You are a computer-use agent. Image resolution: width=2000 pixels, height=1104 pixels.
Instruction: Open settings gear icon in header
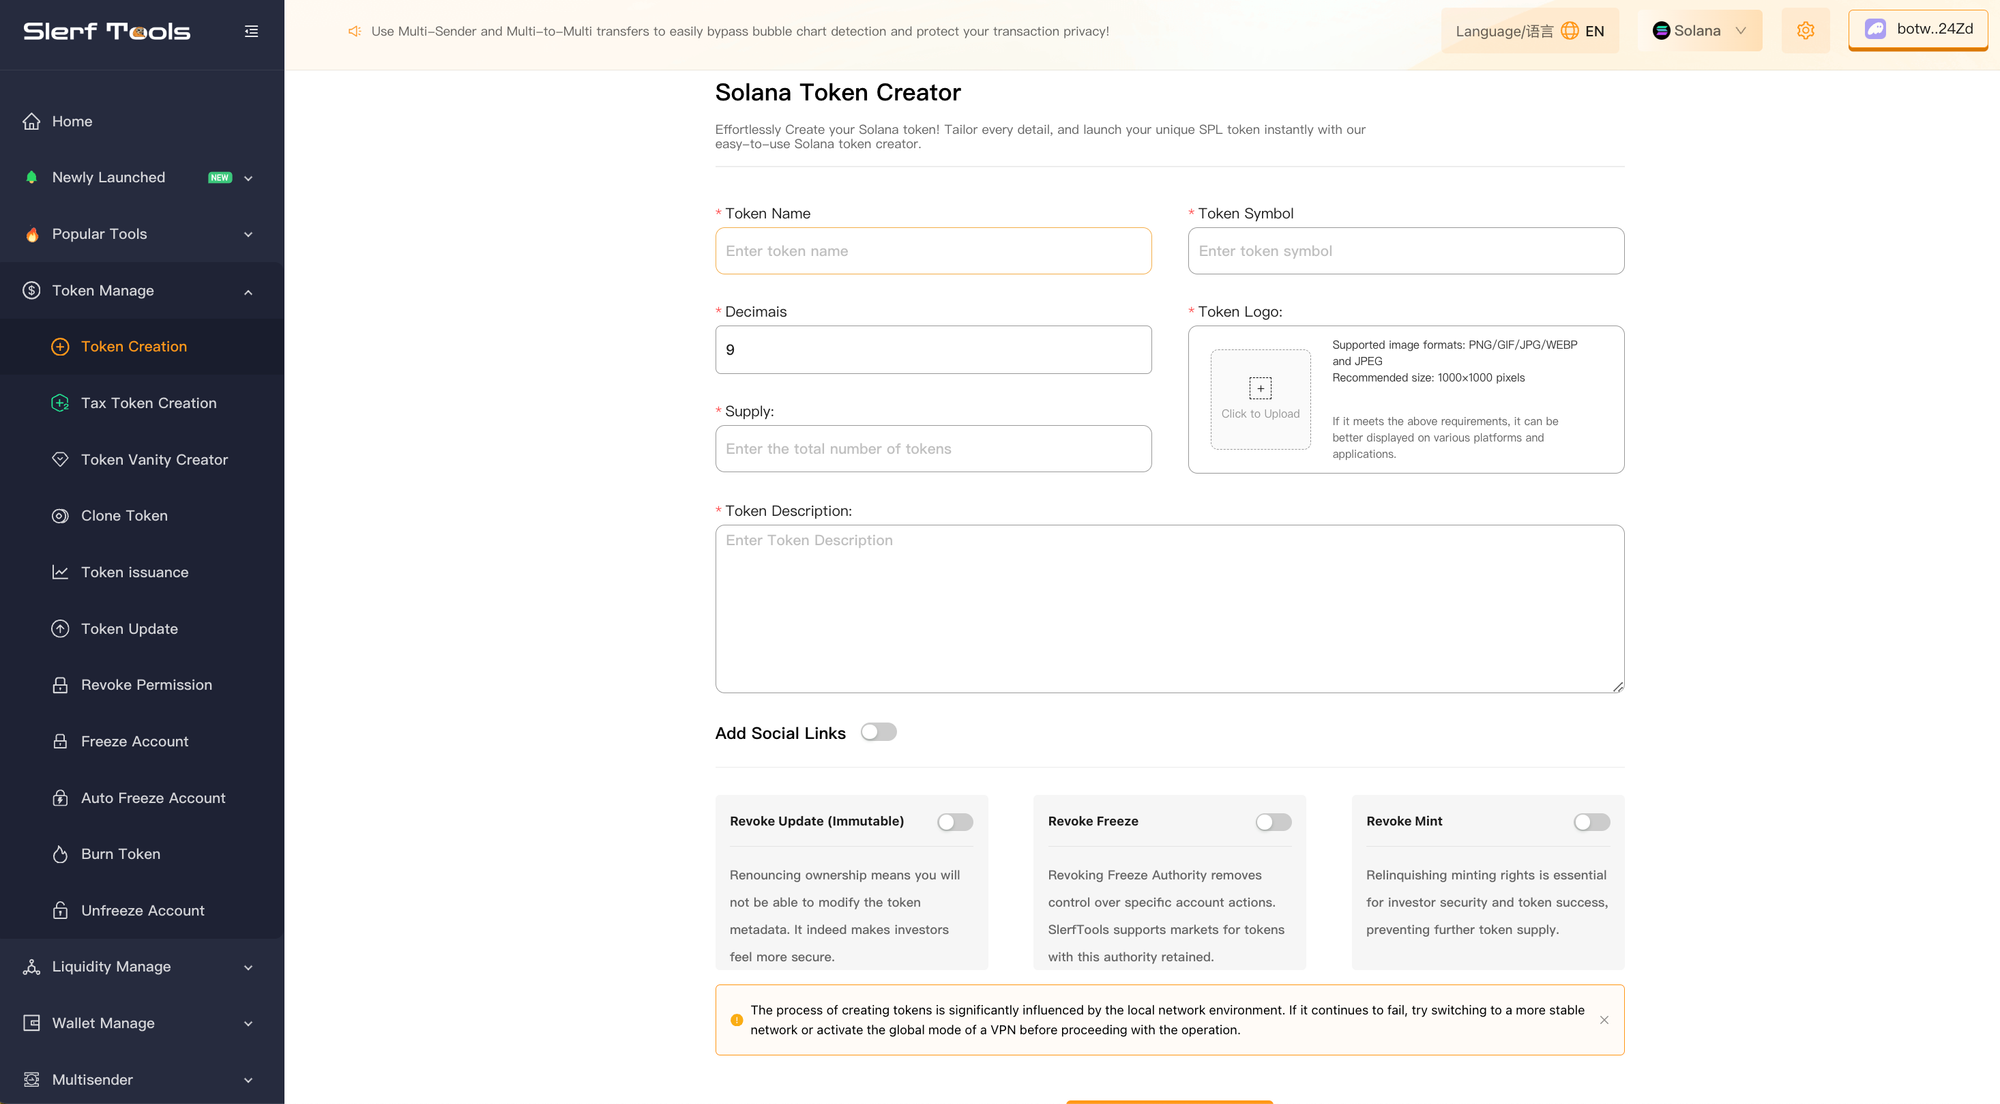click(1805, 31)
